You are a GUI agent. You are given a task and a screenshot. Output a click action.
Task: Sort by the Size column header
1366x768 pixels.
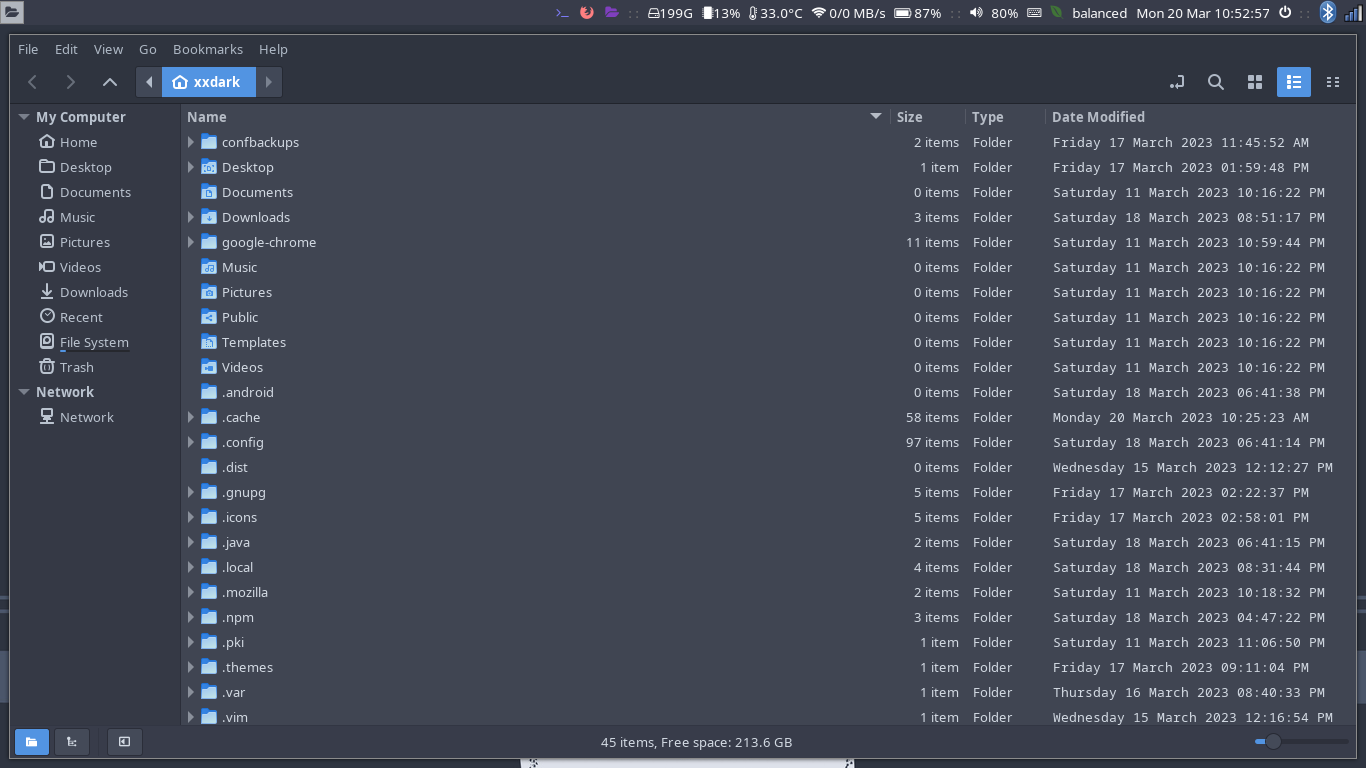(928, 117)
